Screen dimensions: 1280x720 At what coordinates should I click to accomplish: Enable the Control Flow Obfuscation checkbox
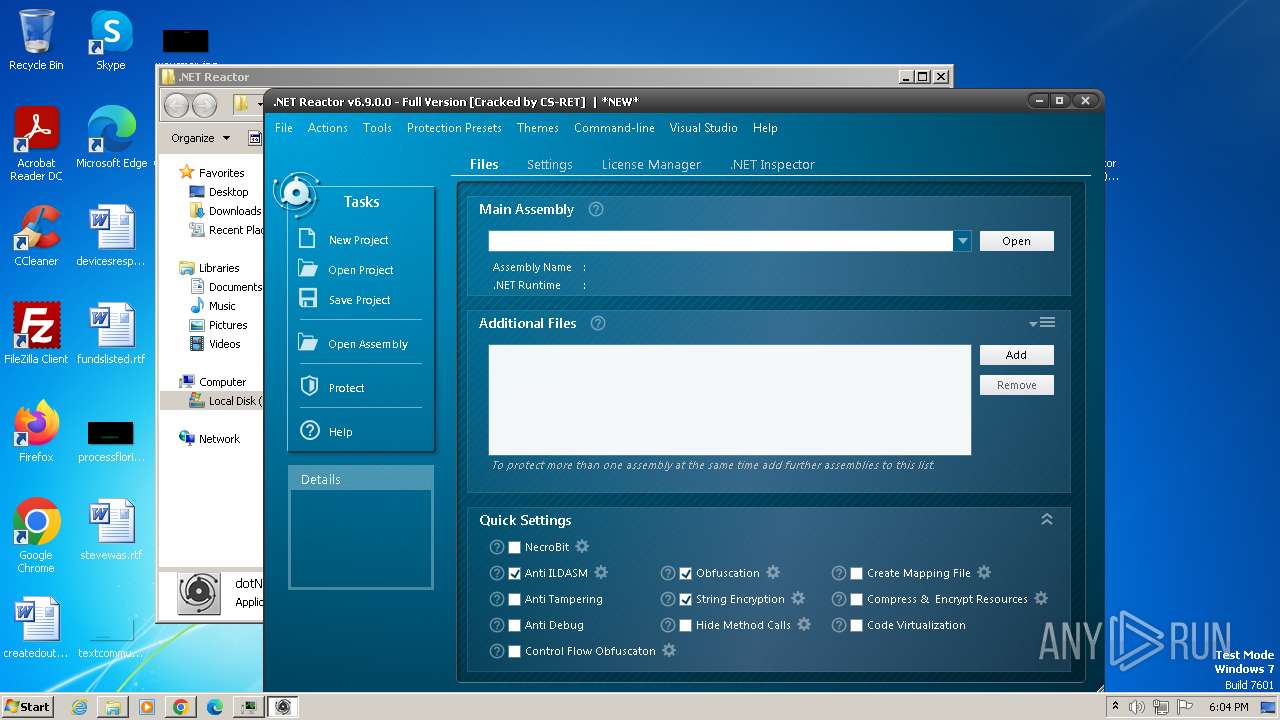(x=515, y=651)
